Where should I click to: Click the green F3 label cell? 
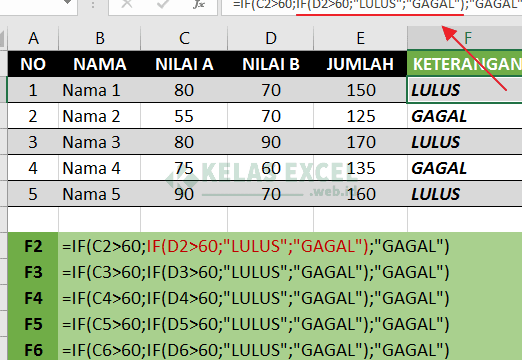[x=33, y=272]
